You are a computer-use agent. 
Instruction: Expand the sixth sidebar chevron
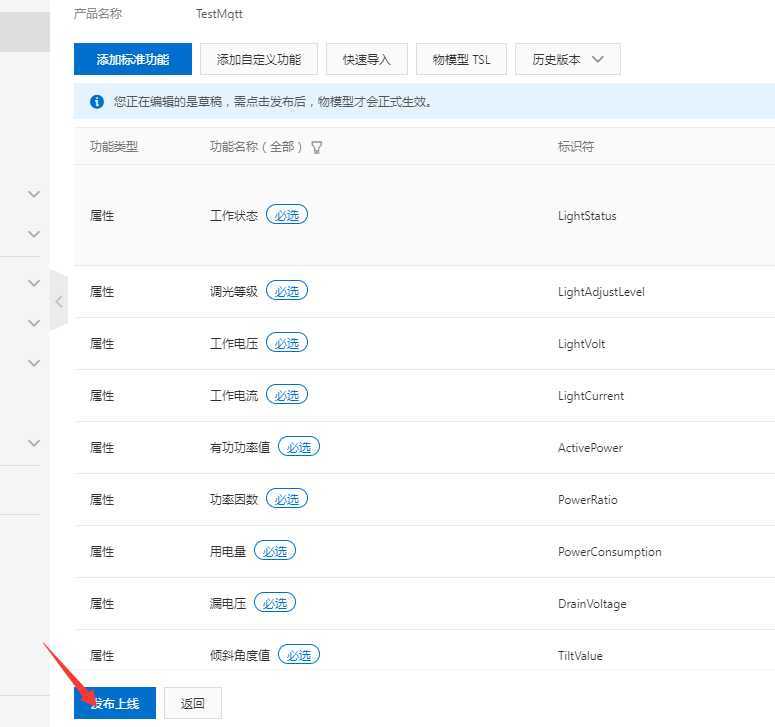(x=34, y=443)
